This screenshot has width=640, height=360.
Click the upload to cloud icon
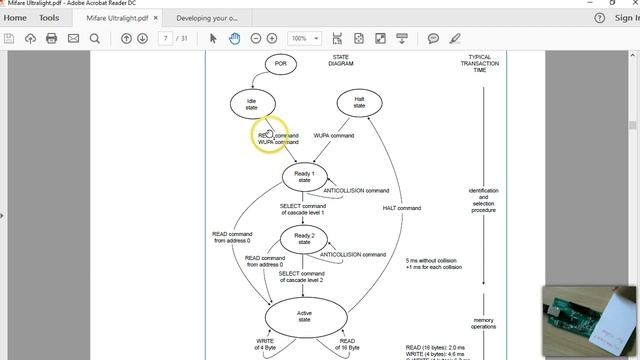pyautogui.click(x=30, y=39)
